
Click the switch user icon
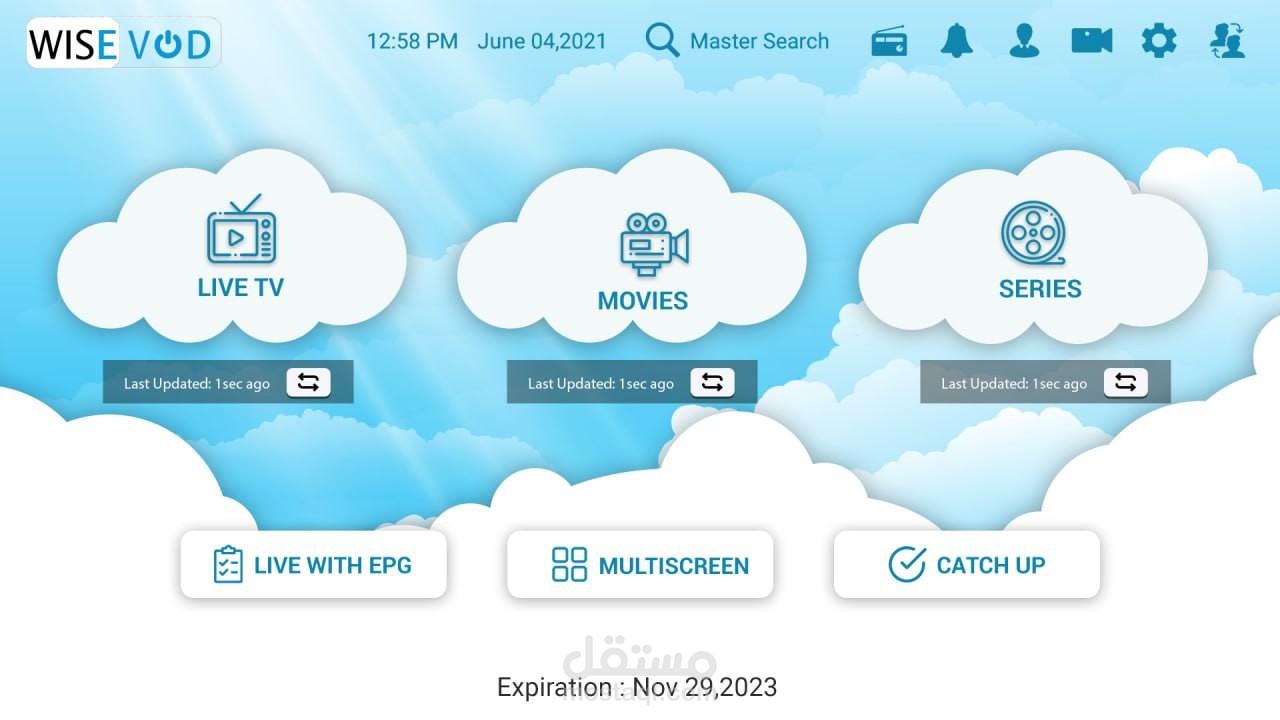tap(1227, 41)
